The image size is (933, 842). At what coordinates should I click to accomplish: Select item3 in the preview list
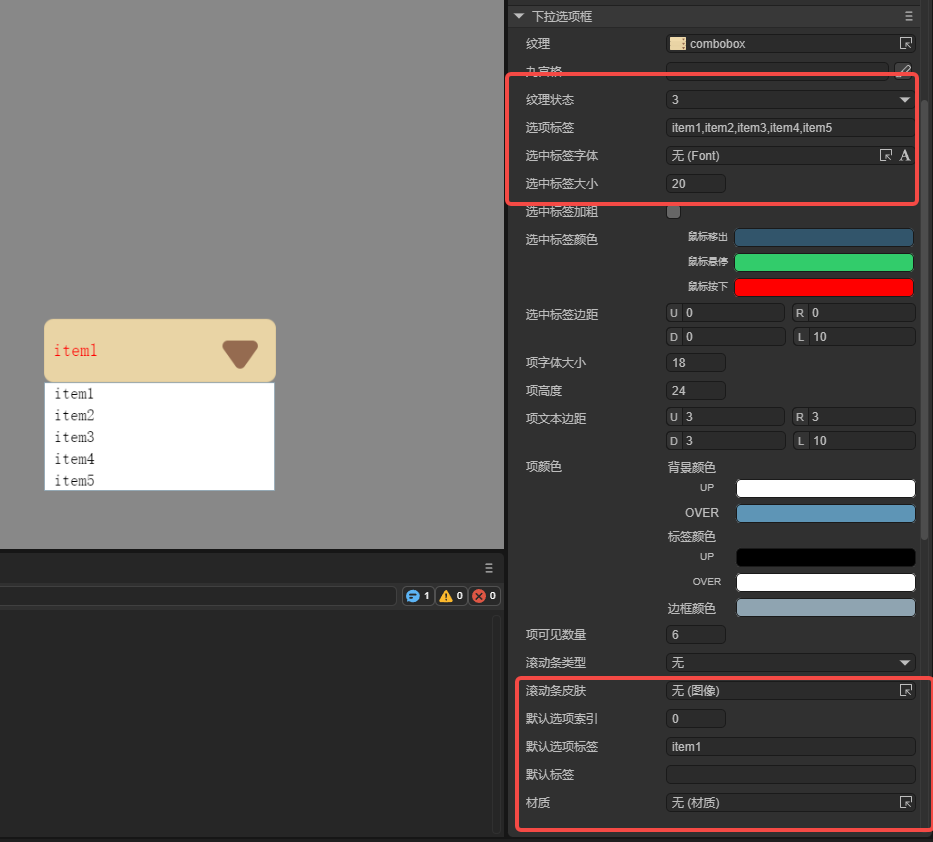[x=75, y=438]
